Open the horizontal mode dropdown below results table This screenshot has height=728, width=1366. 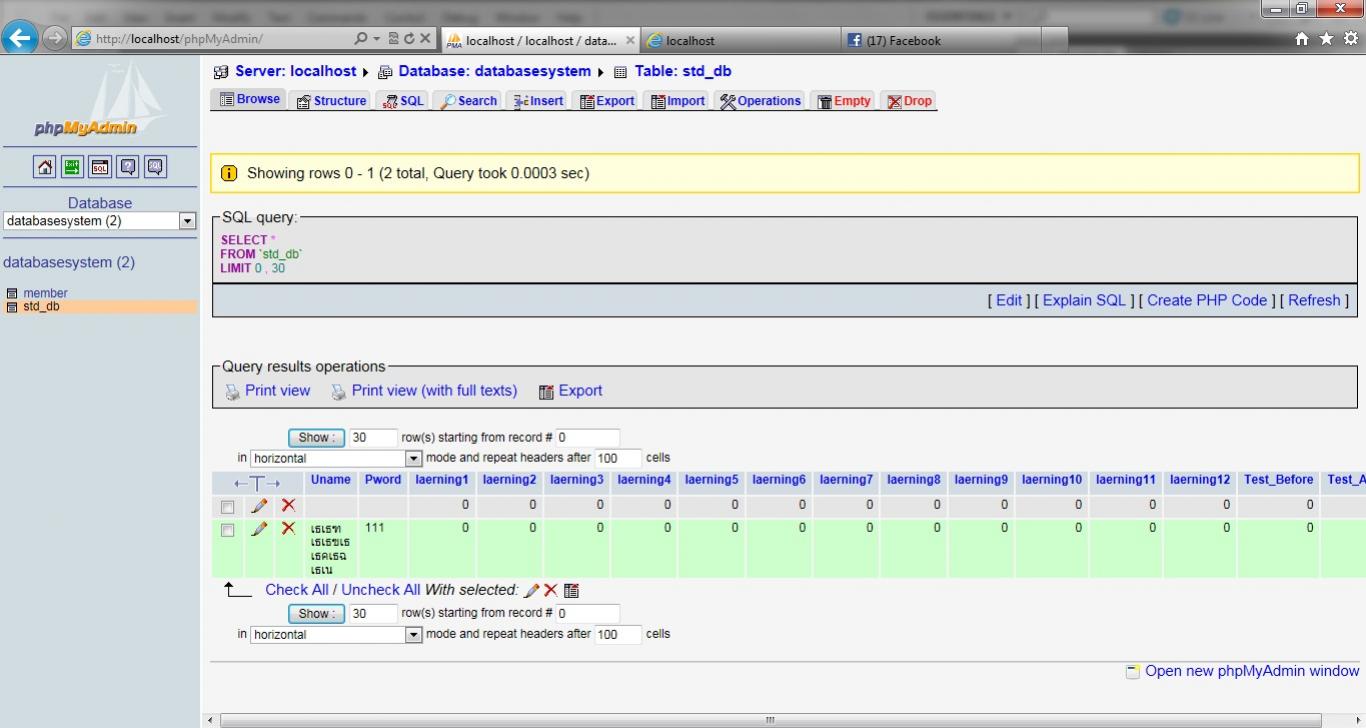(x=336, y=635)
